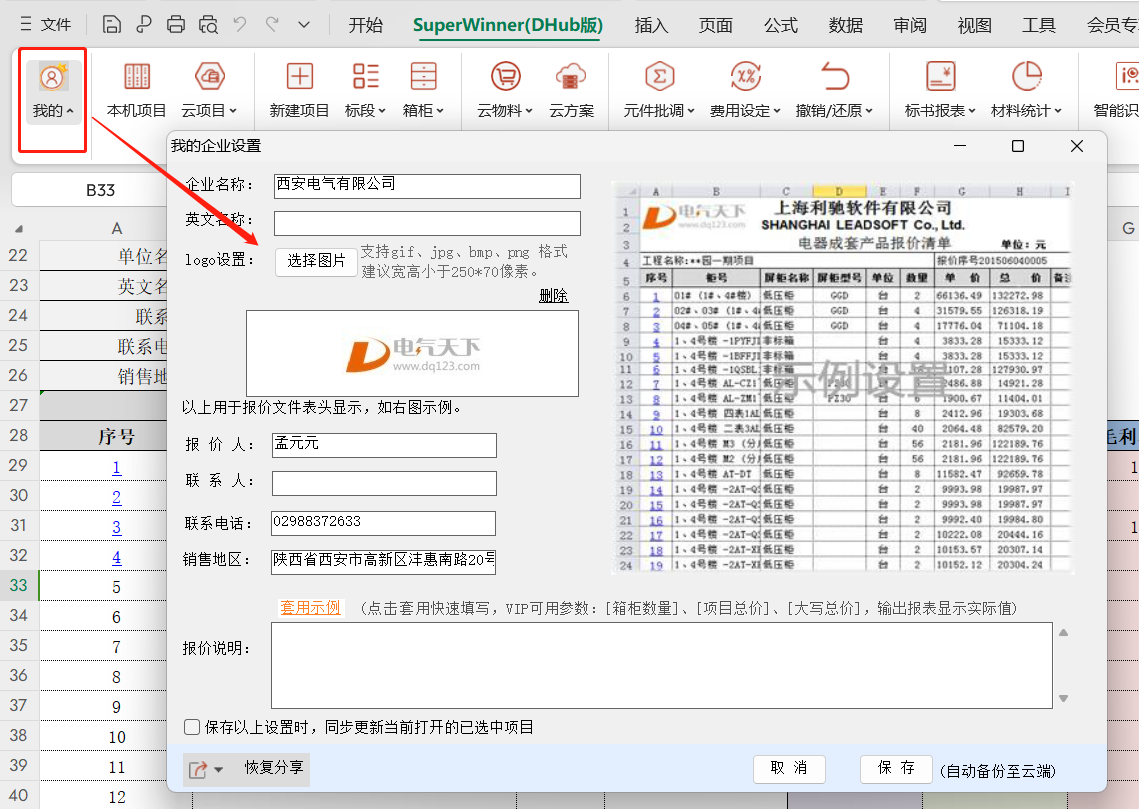Maximize the 我的企业设置 dialog
1139x809 pixels.
(1018, 146)
